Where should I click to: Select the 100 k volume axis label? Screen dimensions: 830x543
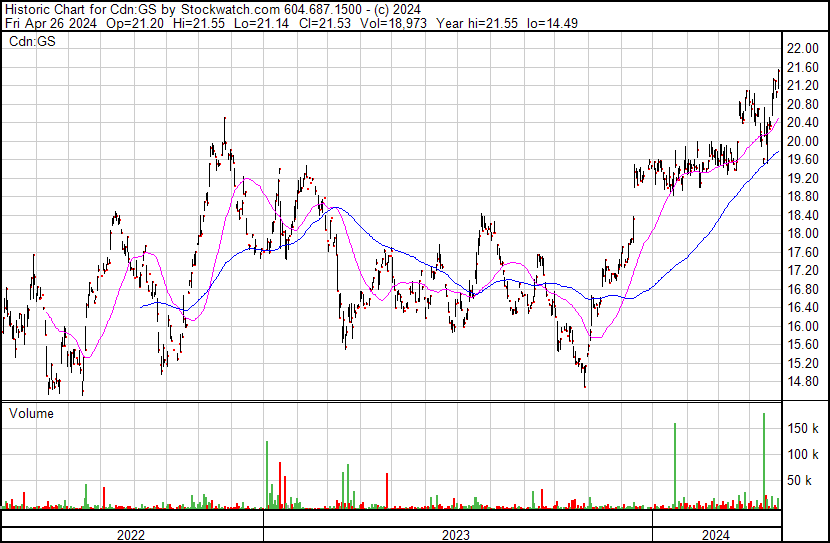coord(804,454)
